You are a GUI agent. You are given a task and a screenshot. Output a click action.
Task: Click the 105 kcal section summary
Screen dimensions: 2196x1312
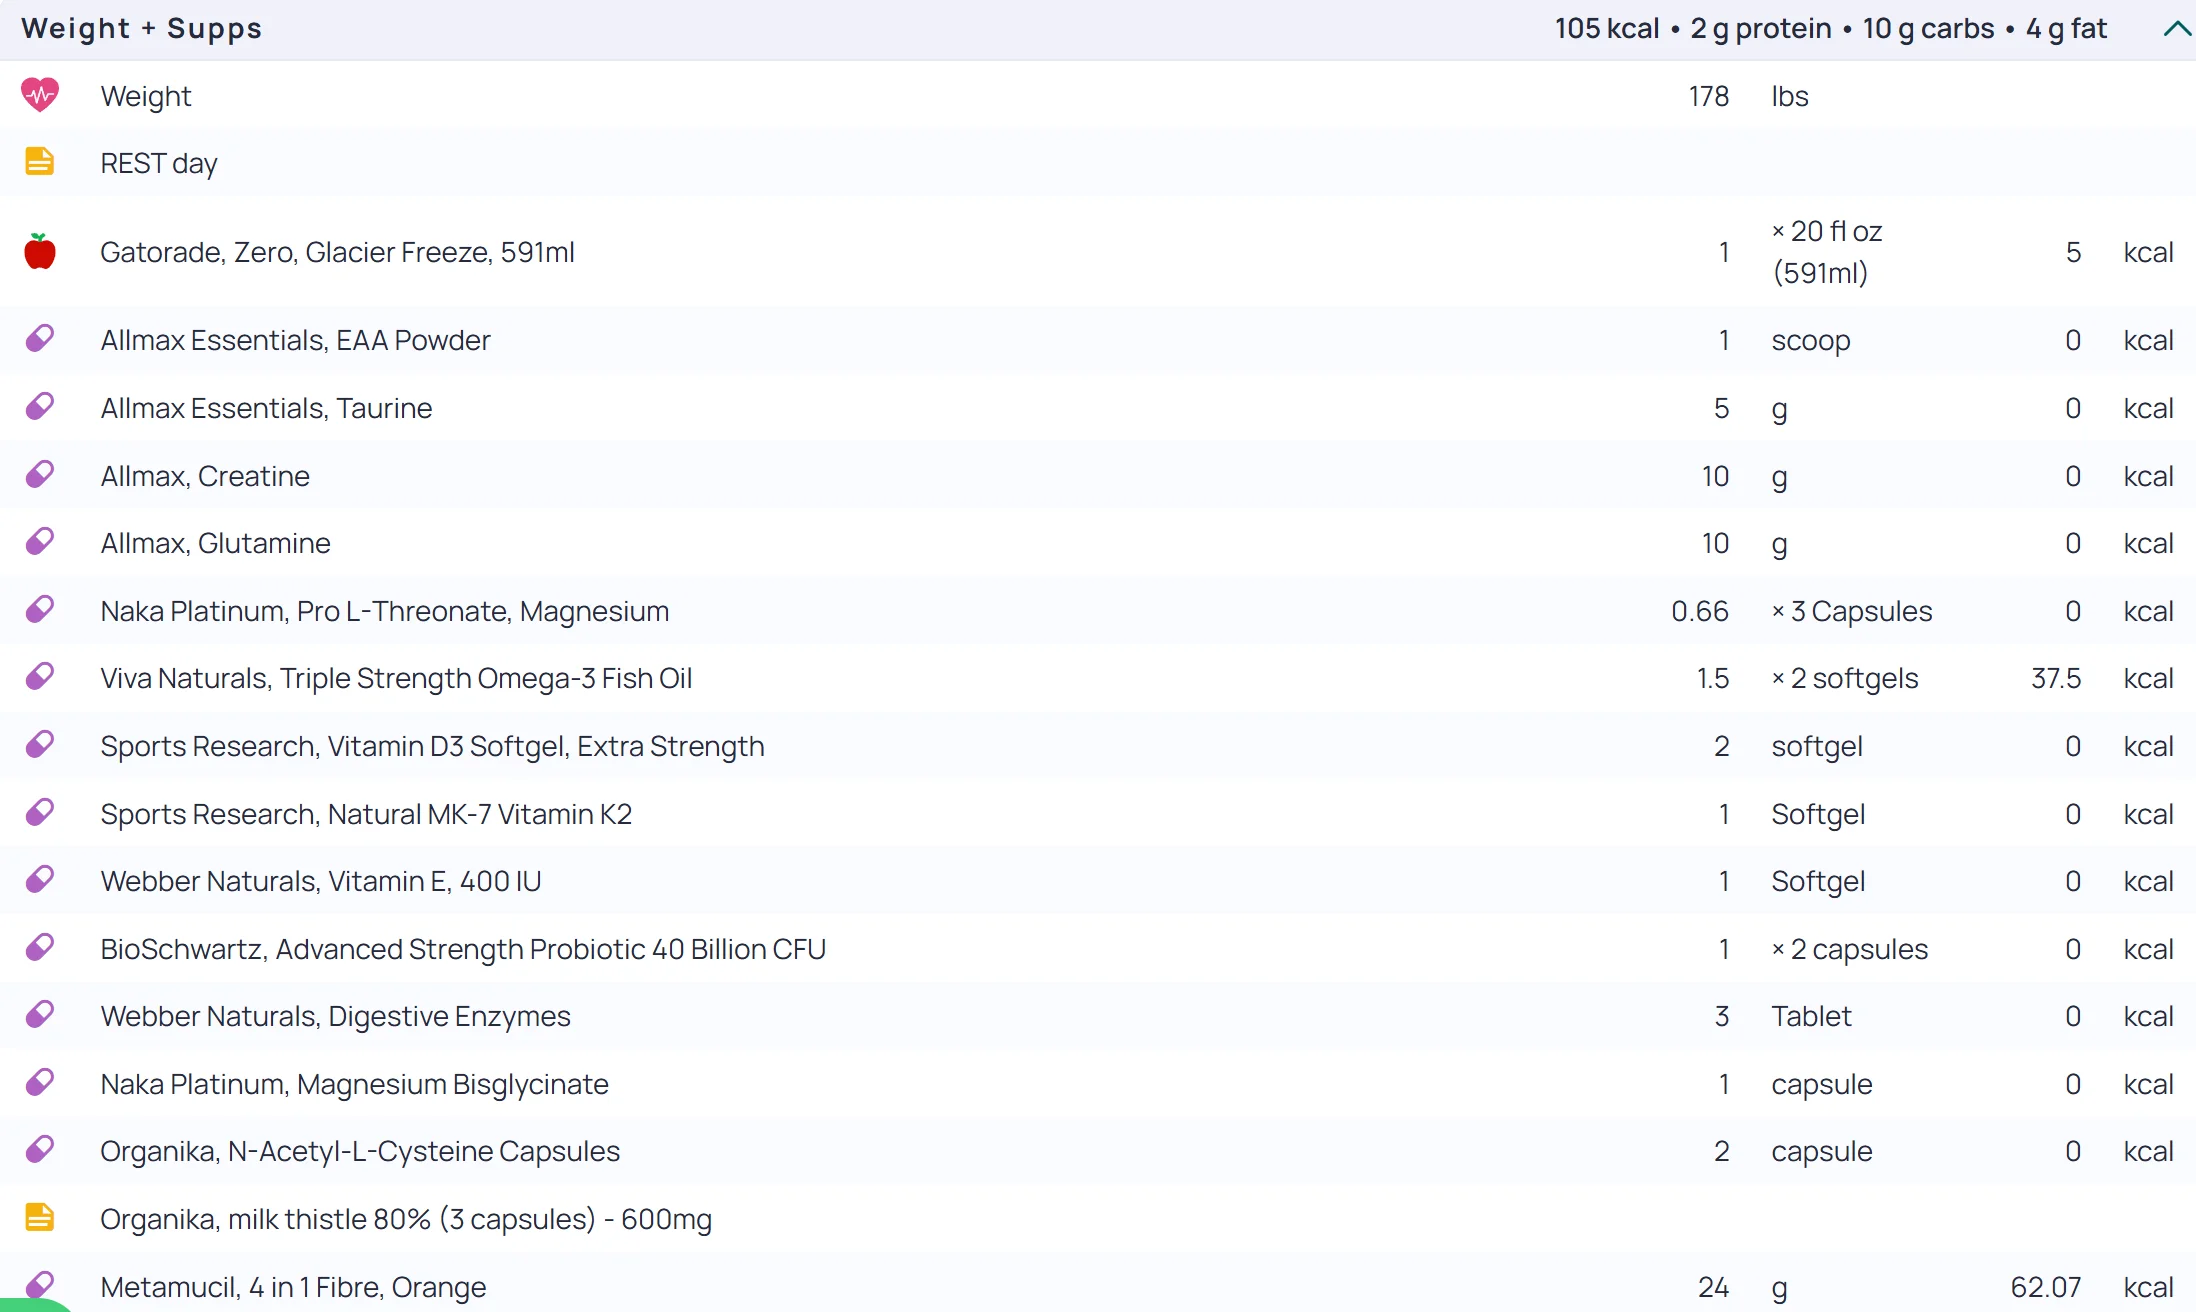tap(1607, 28)
